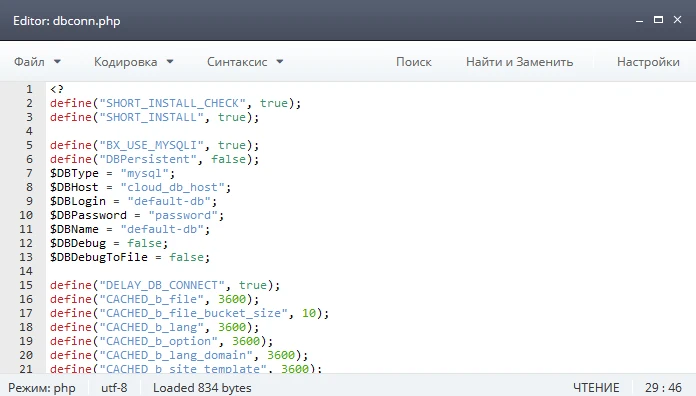This screenshot has width=696, height=396.
Task: Close the dbconn.php editor
Action: click(x=677, y=20)
